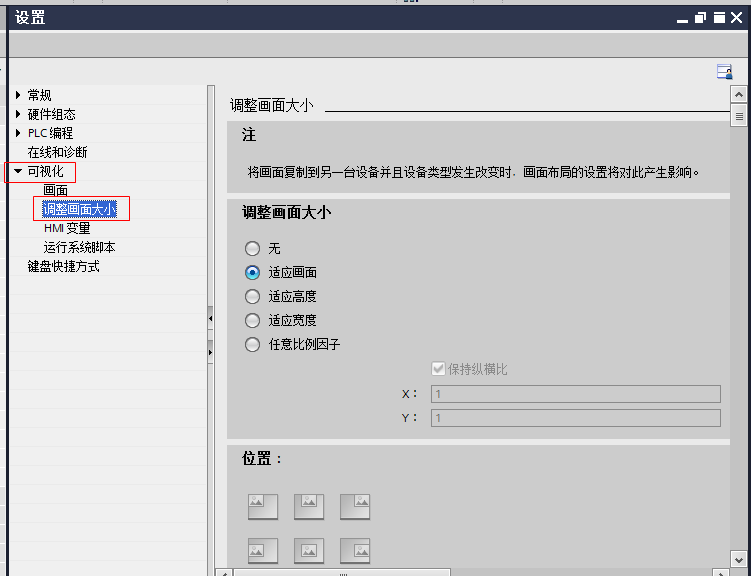This screenshot has width=751, height=576.
Task: Expand the 硬件组态 tree node
Action: pyautogui.click(x=18, y=114)
